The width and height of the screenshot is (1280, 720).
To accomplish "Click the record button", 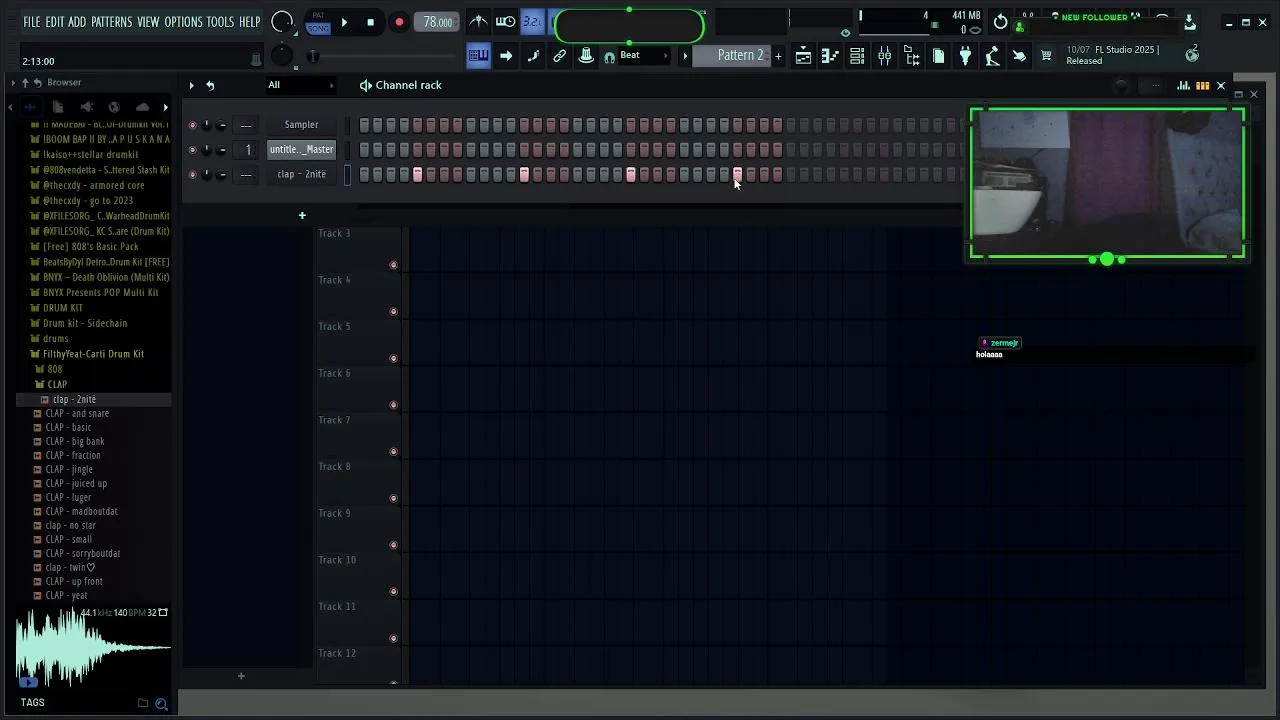I will click(x=399, y=22).
